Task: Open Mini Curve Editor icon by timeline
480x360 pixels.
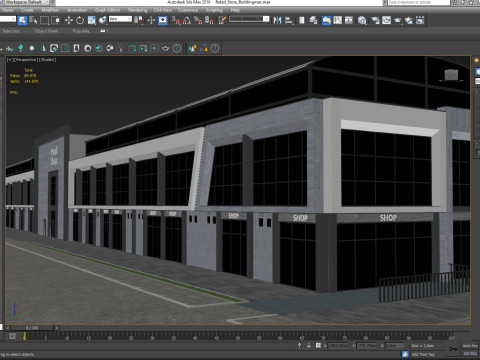Action: pos(12,336)
